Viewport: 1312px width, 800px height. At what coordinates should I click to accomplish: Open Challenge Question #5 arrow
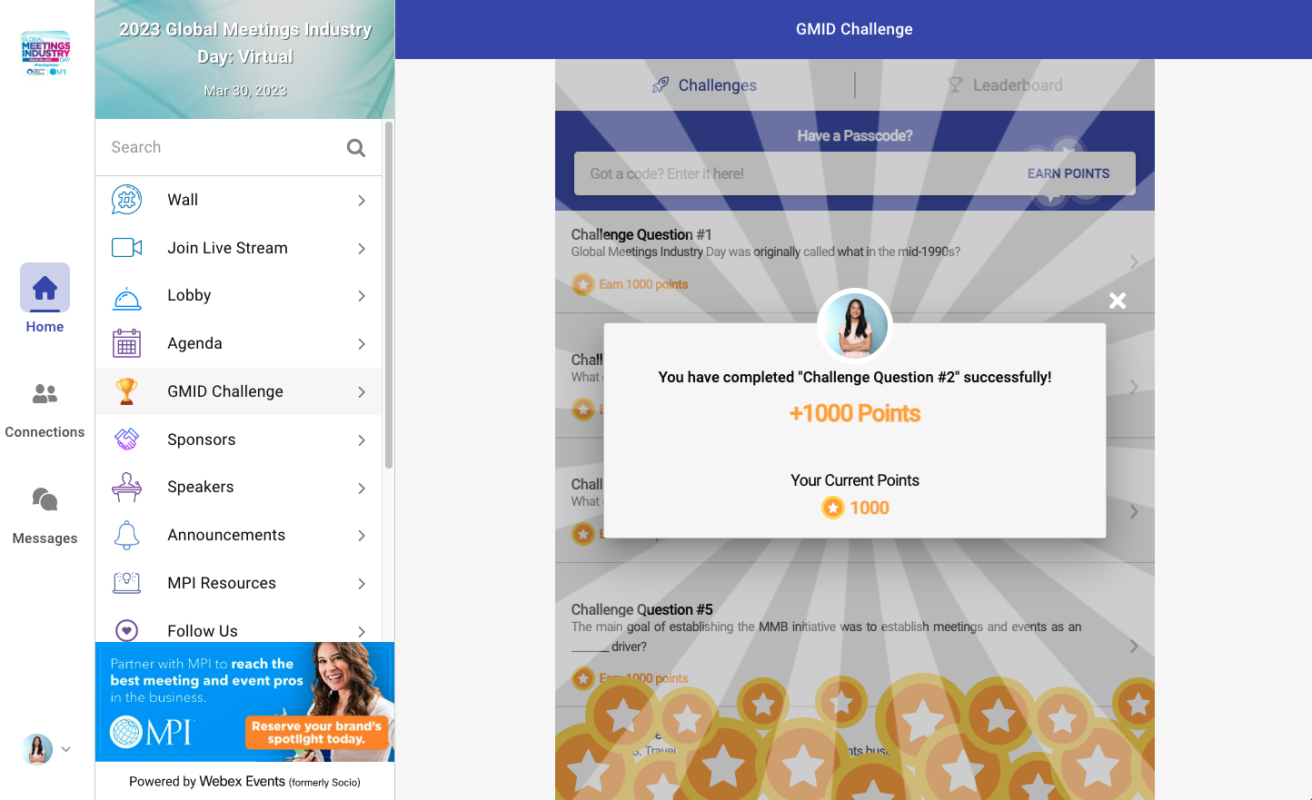tap(1134, 647)
